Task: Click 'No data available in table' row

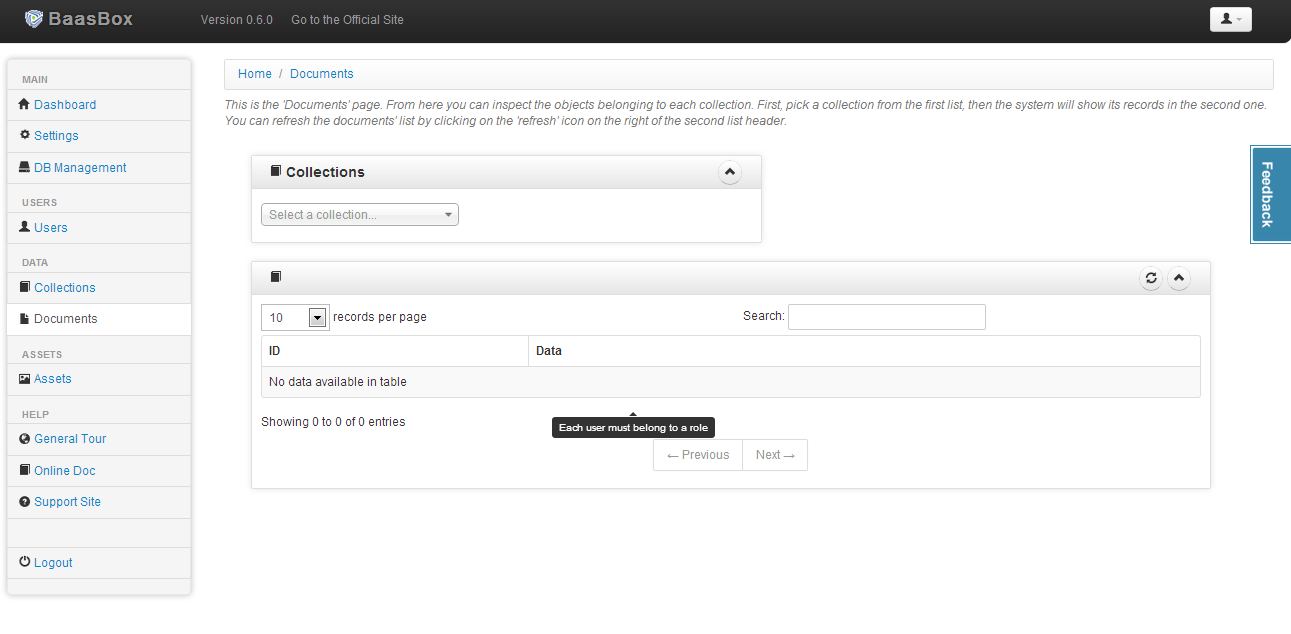Action: click(x=731, y=382)
